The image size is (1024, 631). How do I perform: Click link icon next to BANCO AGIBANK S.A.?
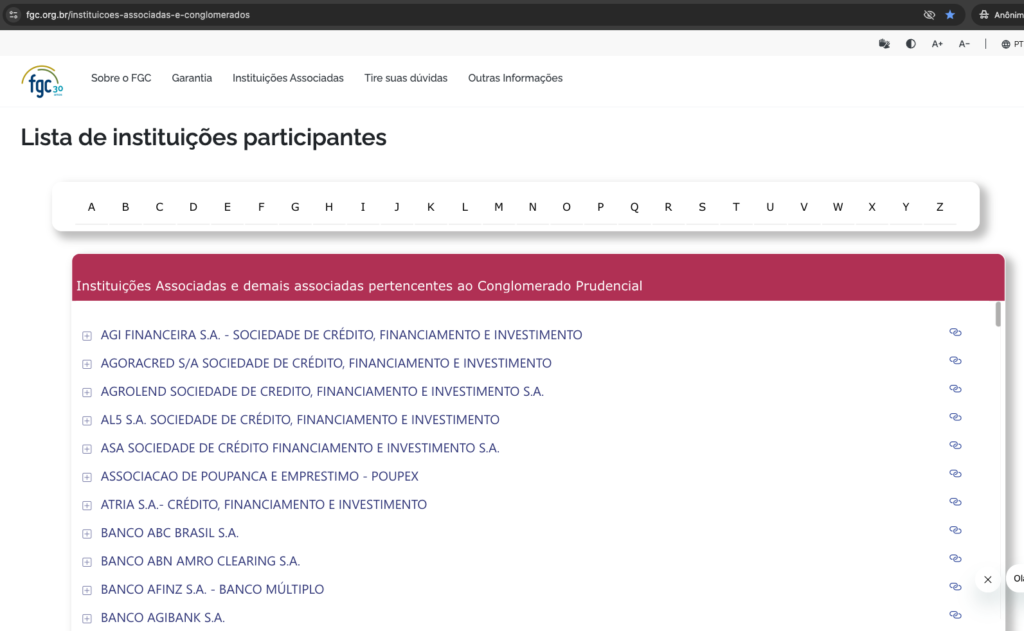955,614
